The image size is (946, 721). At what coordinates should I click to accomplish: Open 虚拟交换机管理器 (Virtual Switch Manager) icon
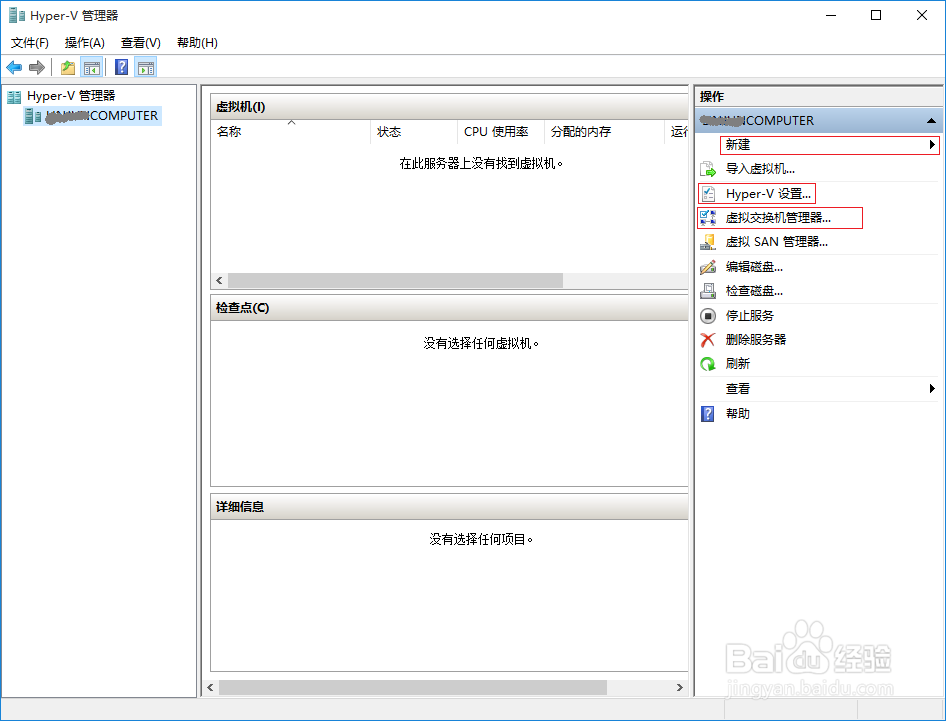coord(708,217)
